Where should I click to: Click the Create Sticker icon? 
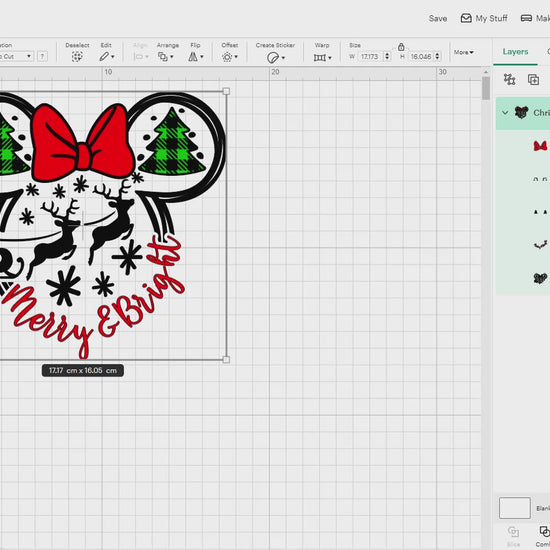tap(273, 58)
